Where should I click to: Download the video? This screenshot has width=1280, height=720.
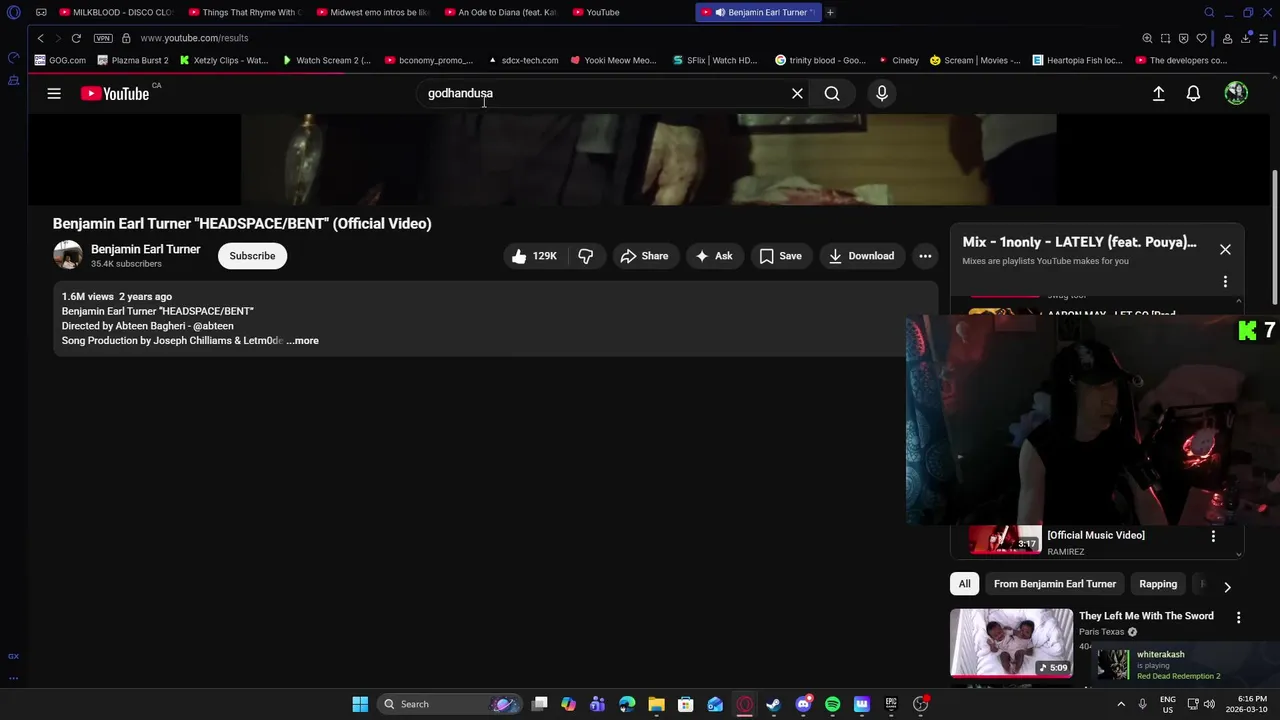(861, 256)
